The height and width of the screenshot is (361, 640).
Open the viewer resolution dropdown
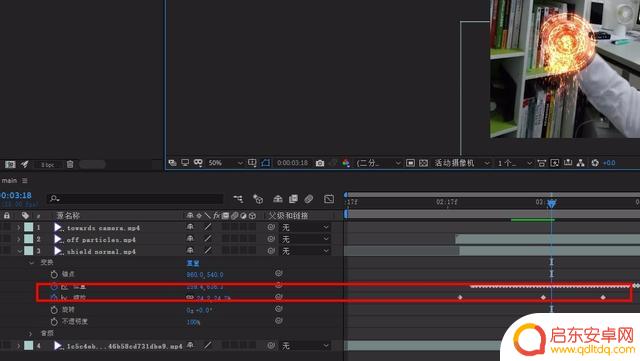[378, 163]
